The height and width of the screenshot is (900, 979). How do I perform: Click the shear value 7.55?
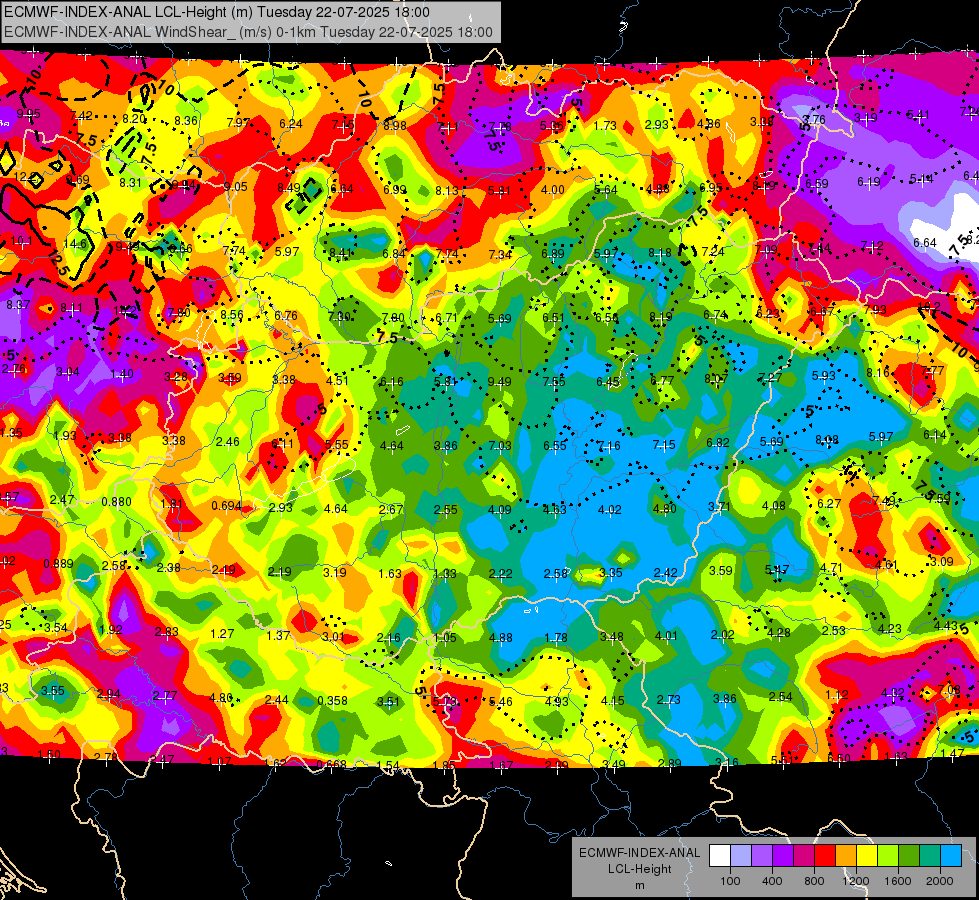point(554,381)
